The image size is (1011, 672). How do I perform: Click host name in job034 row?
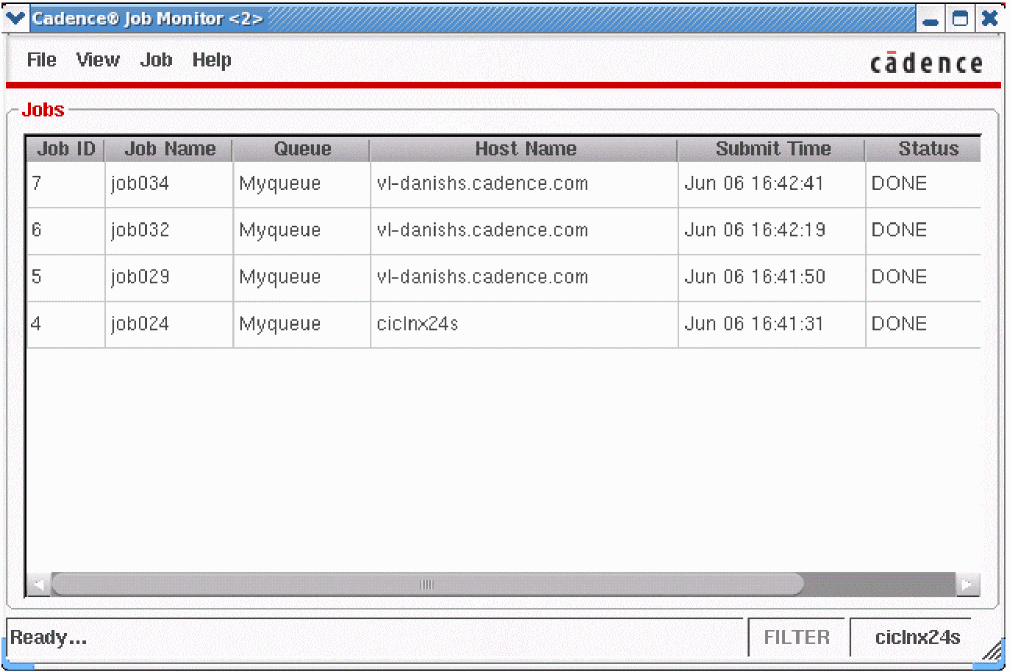pos(525,184)
